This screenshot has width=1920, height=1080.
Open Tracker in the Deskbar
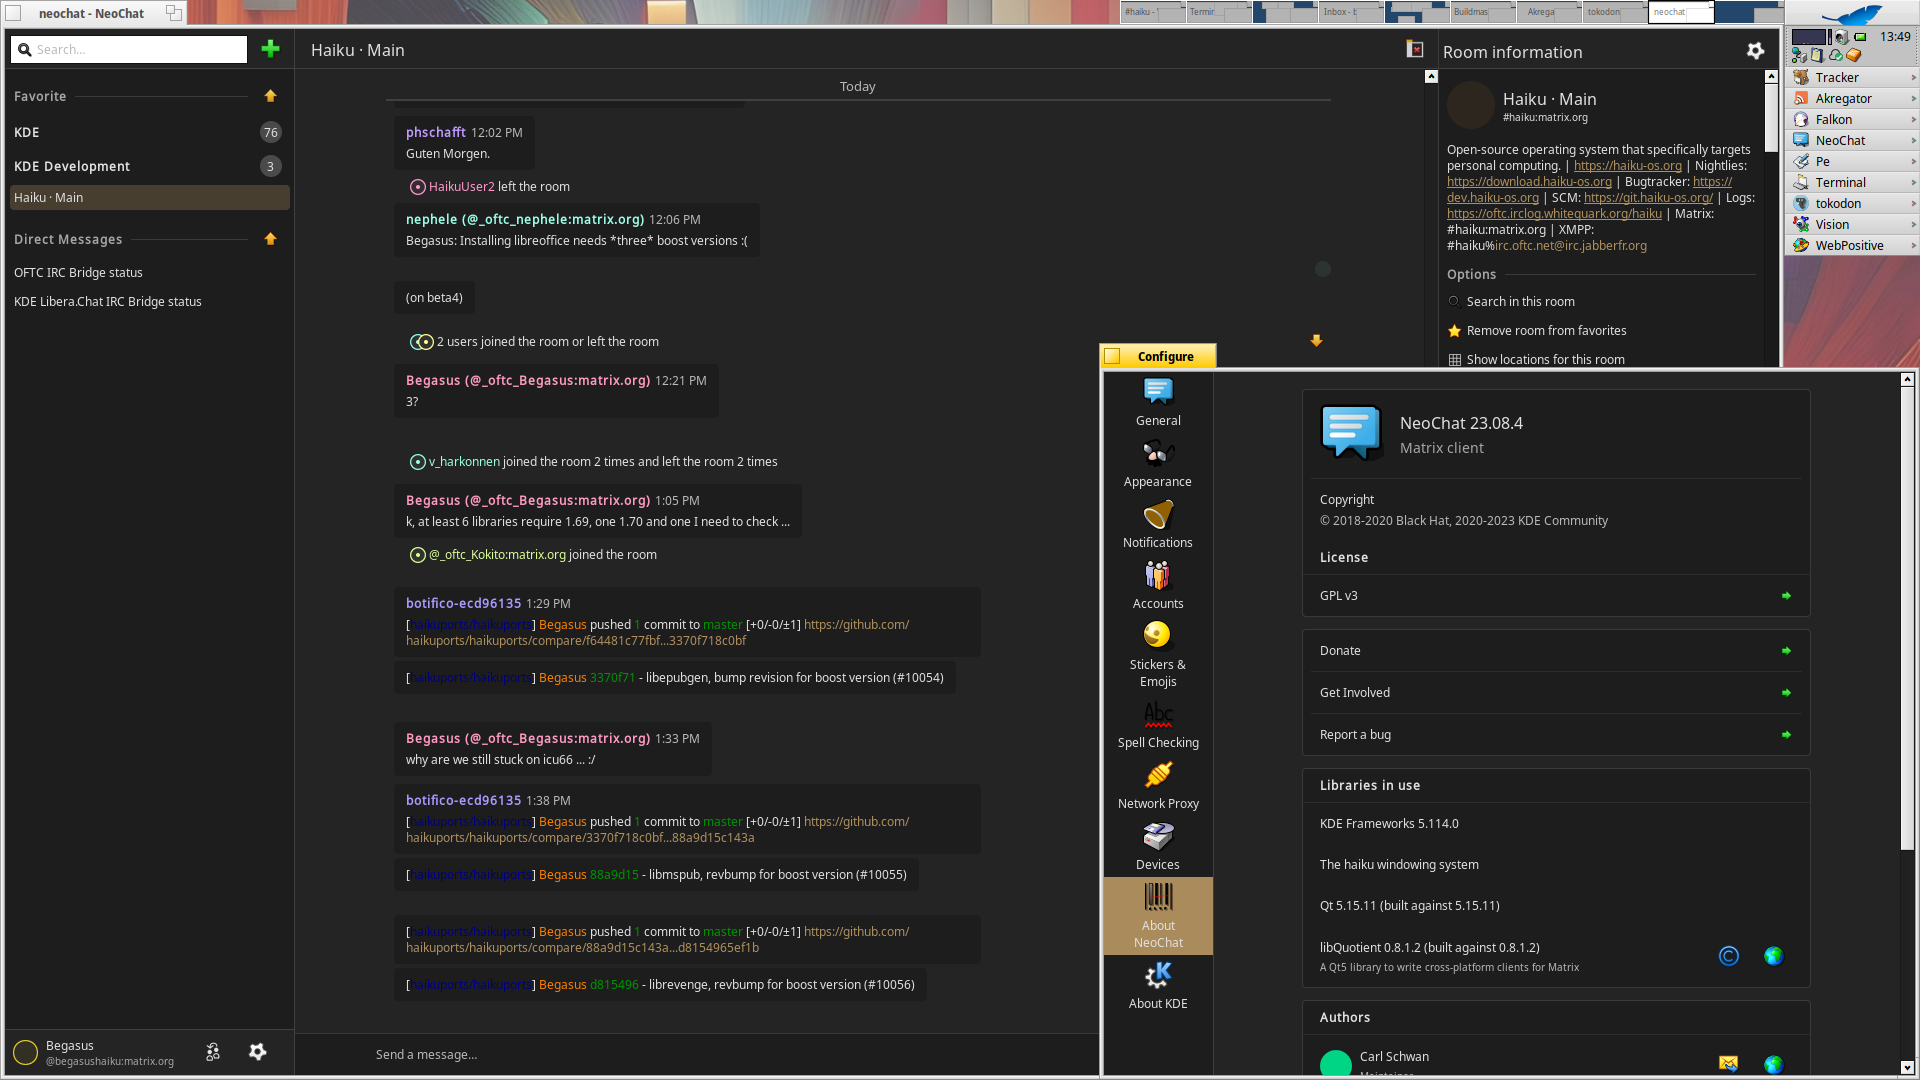(1851, 78)
